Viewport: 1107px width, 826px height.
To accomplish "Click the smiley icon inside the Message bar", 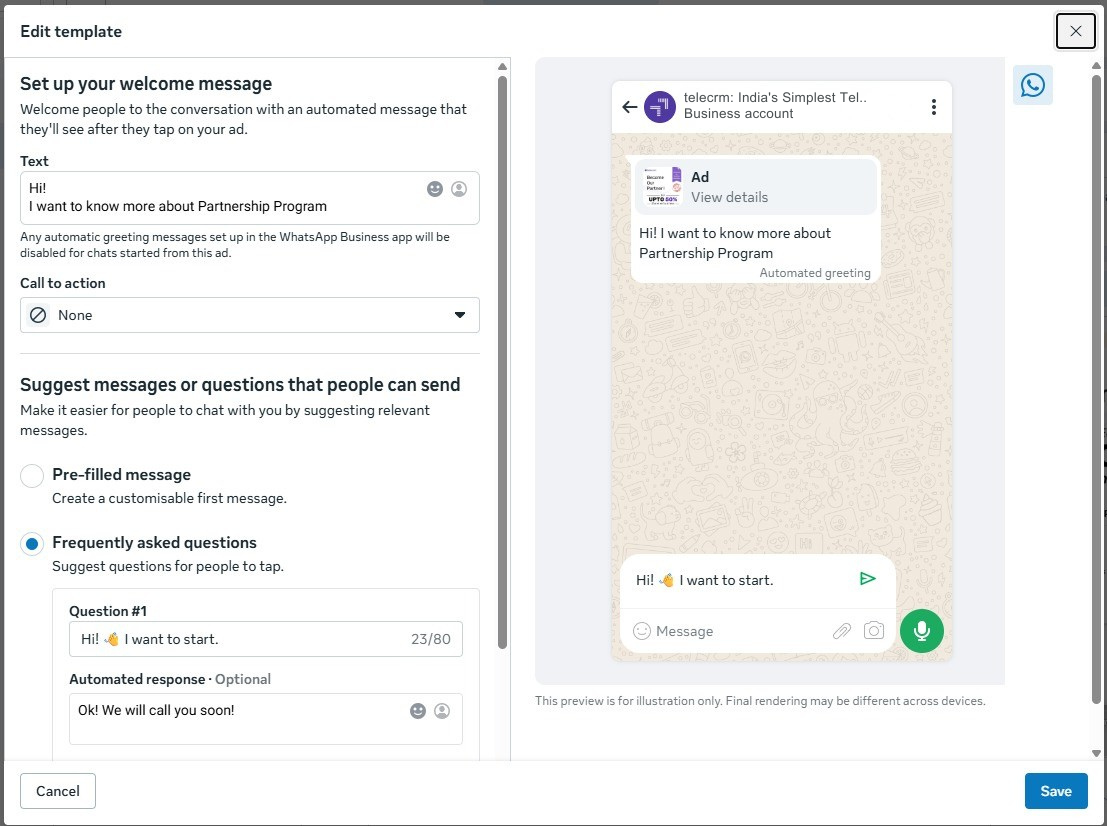I will (x=641, y=630).
